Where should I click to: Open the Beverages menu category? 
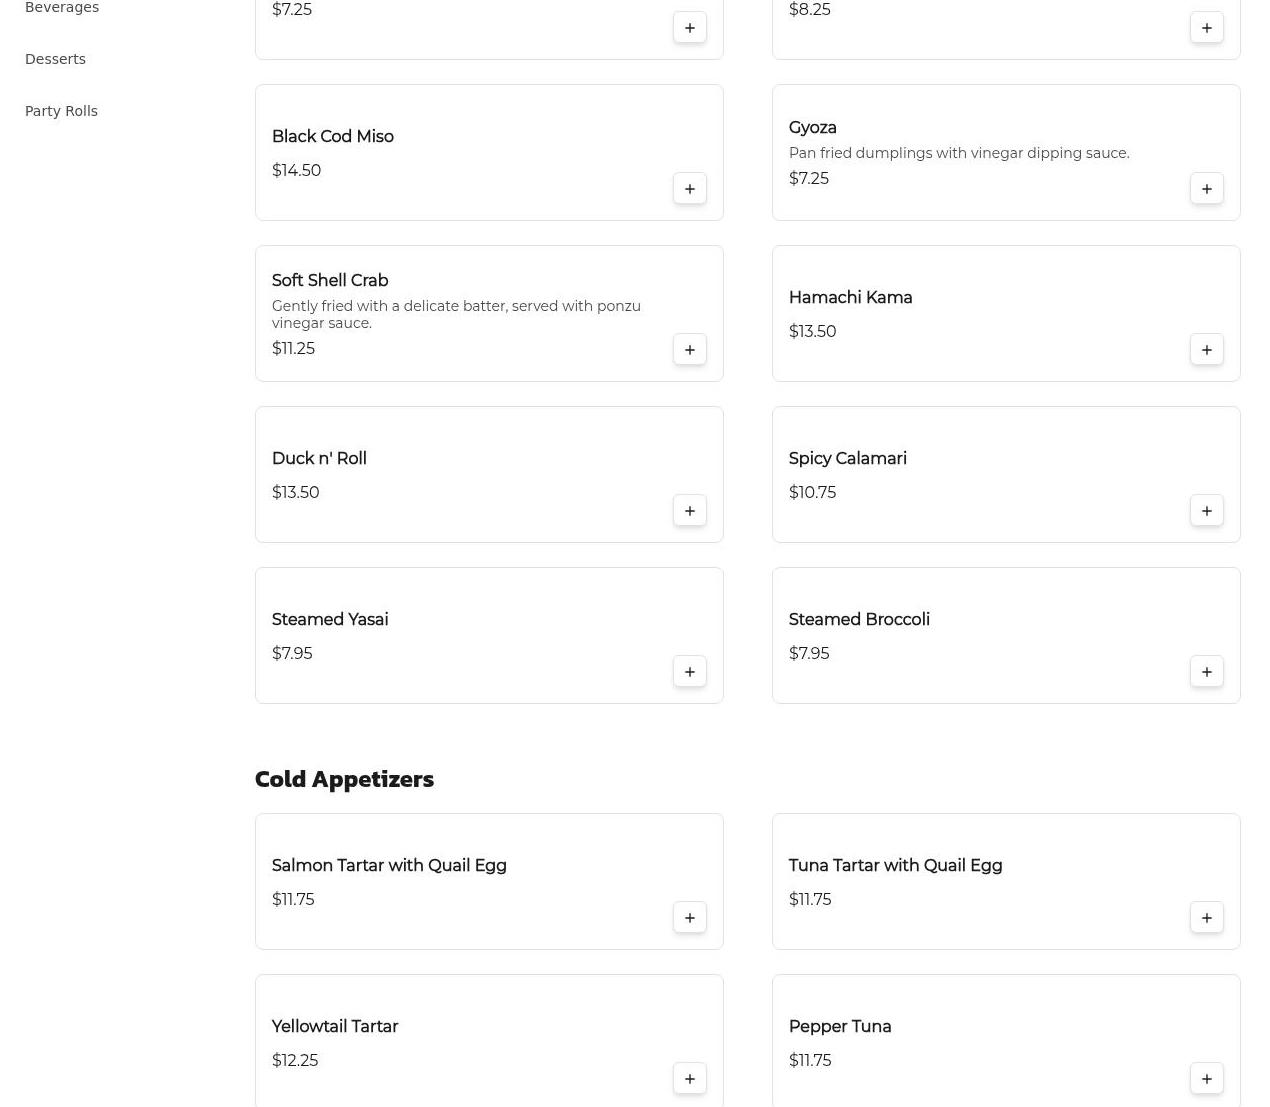point(62,8)
